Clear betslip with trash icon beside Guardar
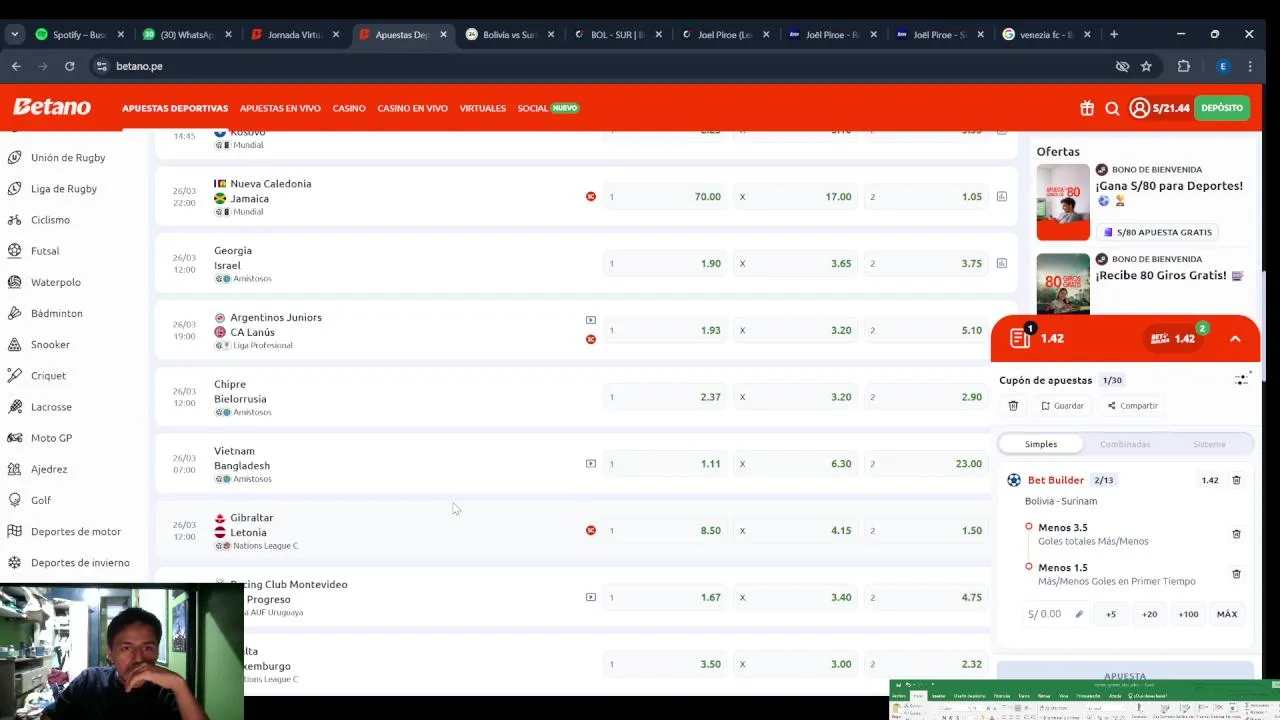Viewport: 1280px width, 720px height. tap(1013, 405)
